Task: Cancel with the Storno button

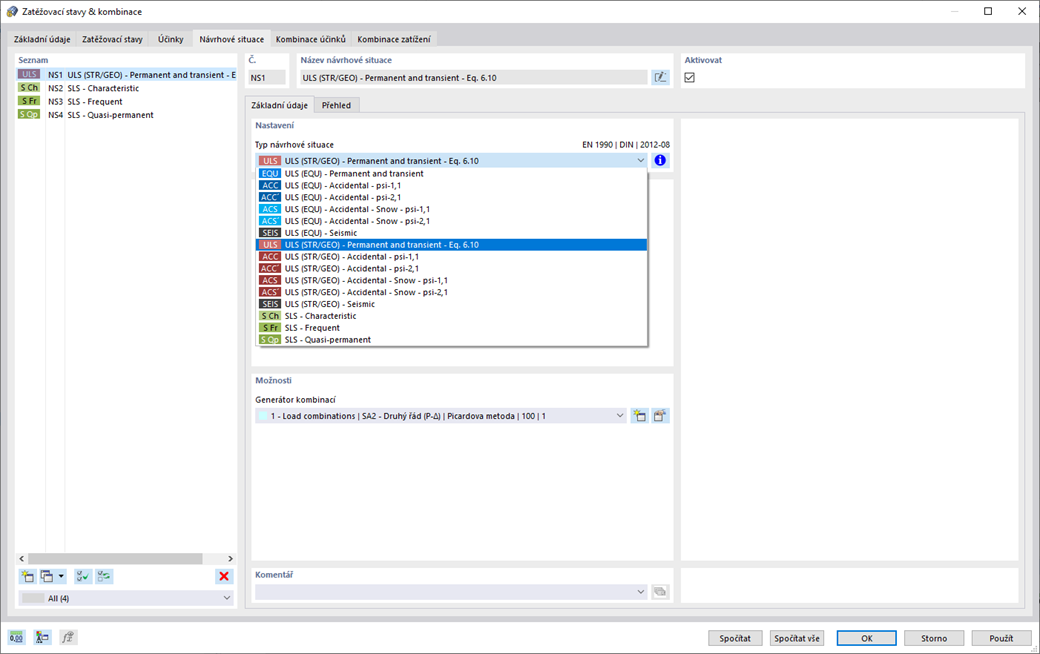Action: (934, 638)
